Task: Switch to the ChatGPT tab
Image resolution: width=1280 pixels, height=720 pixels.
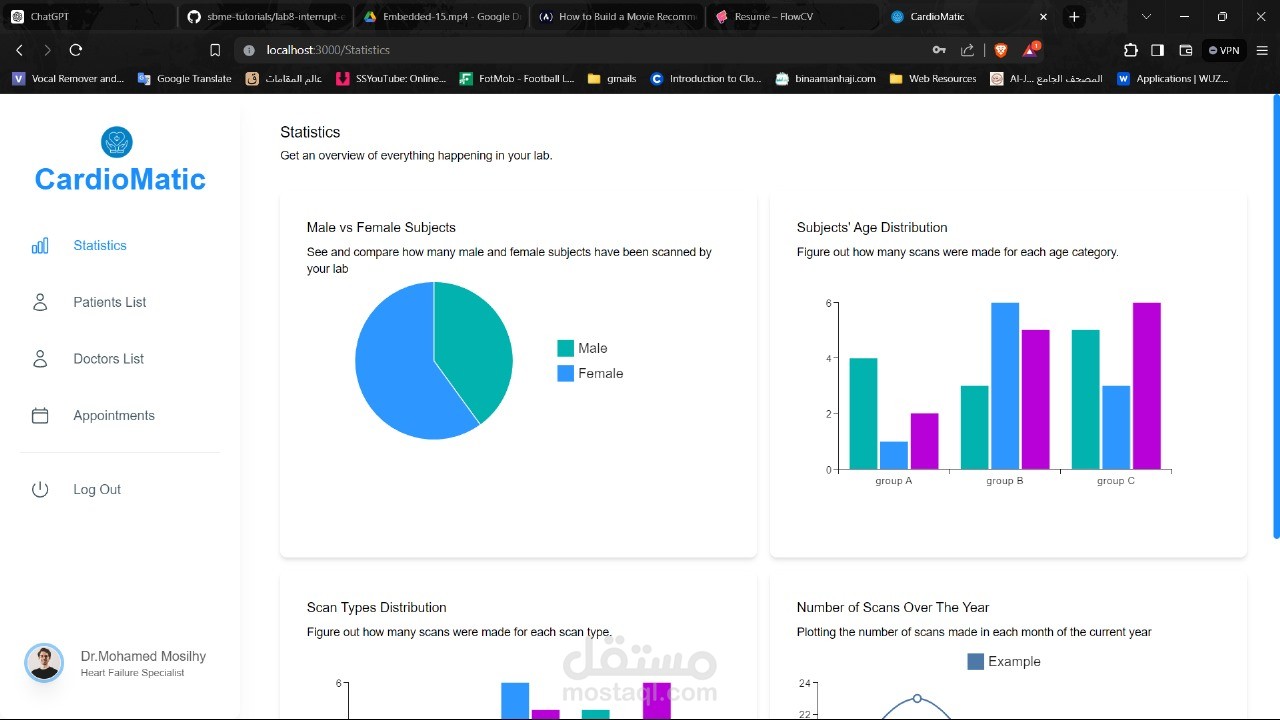Action: pos(88,17)
